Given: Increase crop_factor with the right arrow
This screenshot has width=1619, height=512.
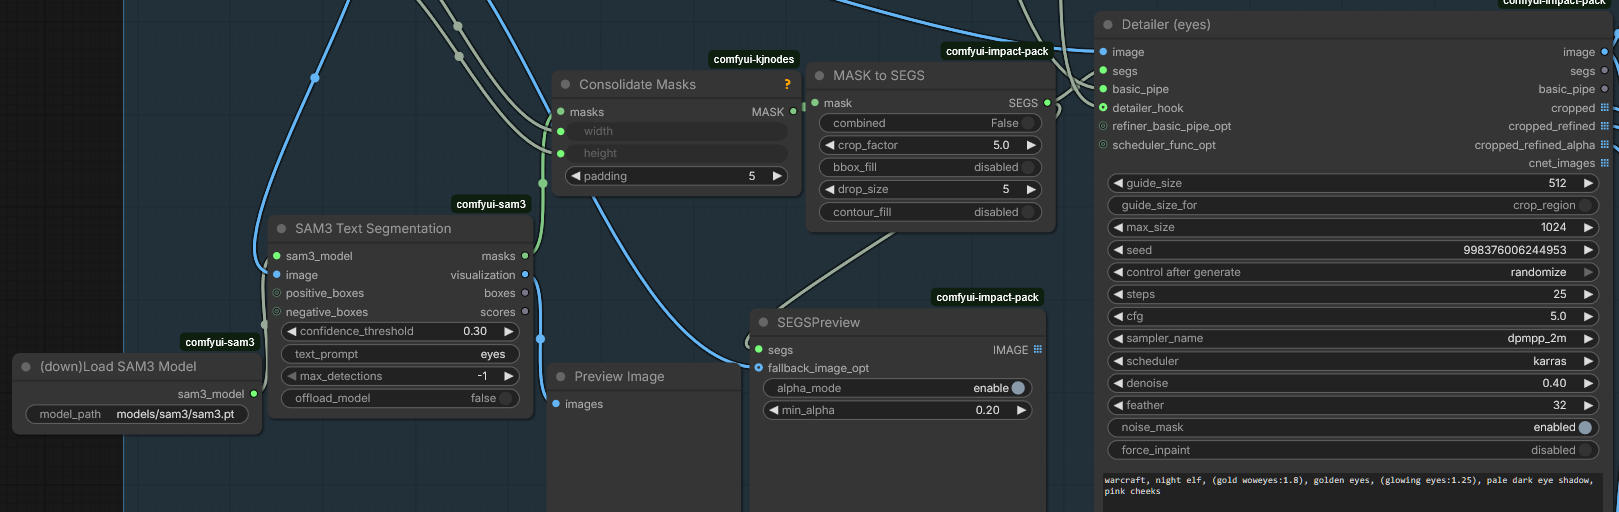Looking at the screenshot, I should tap(1031, 145).
